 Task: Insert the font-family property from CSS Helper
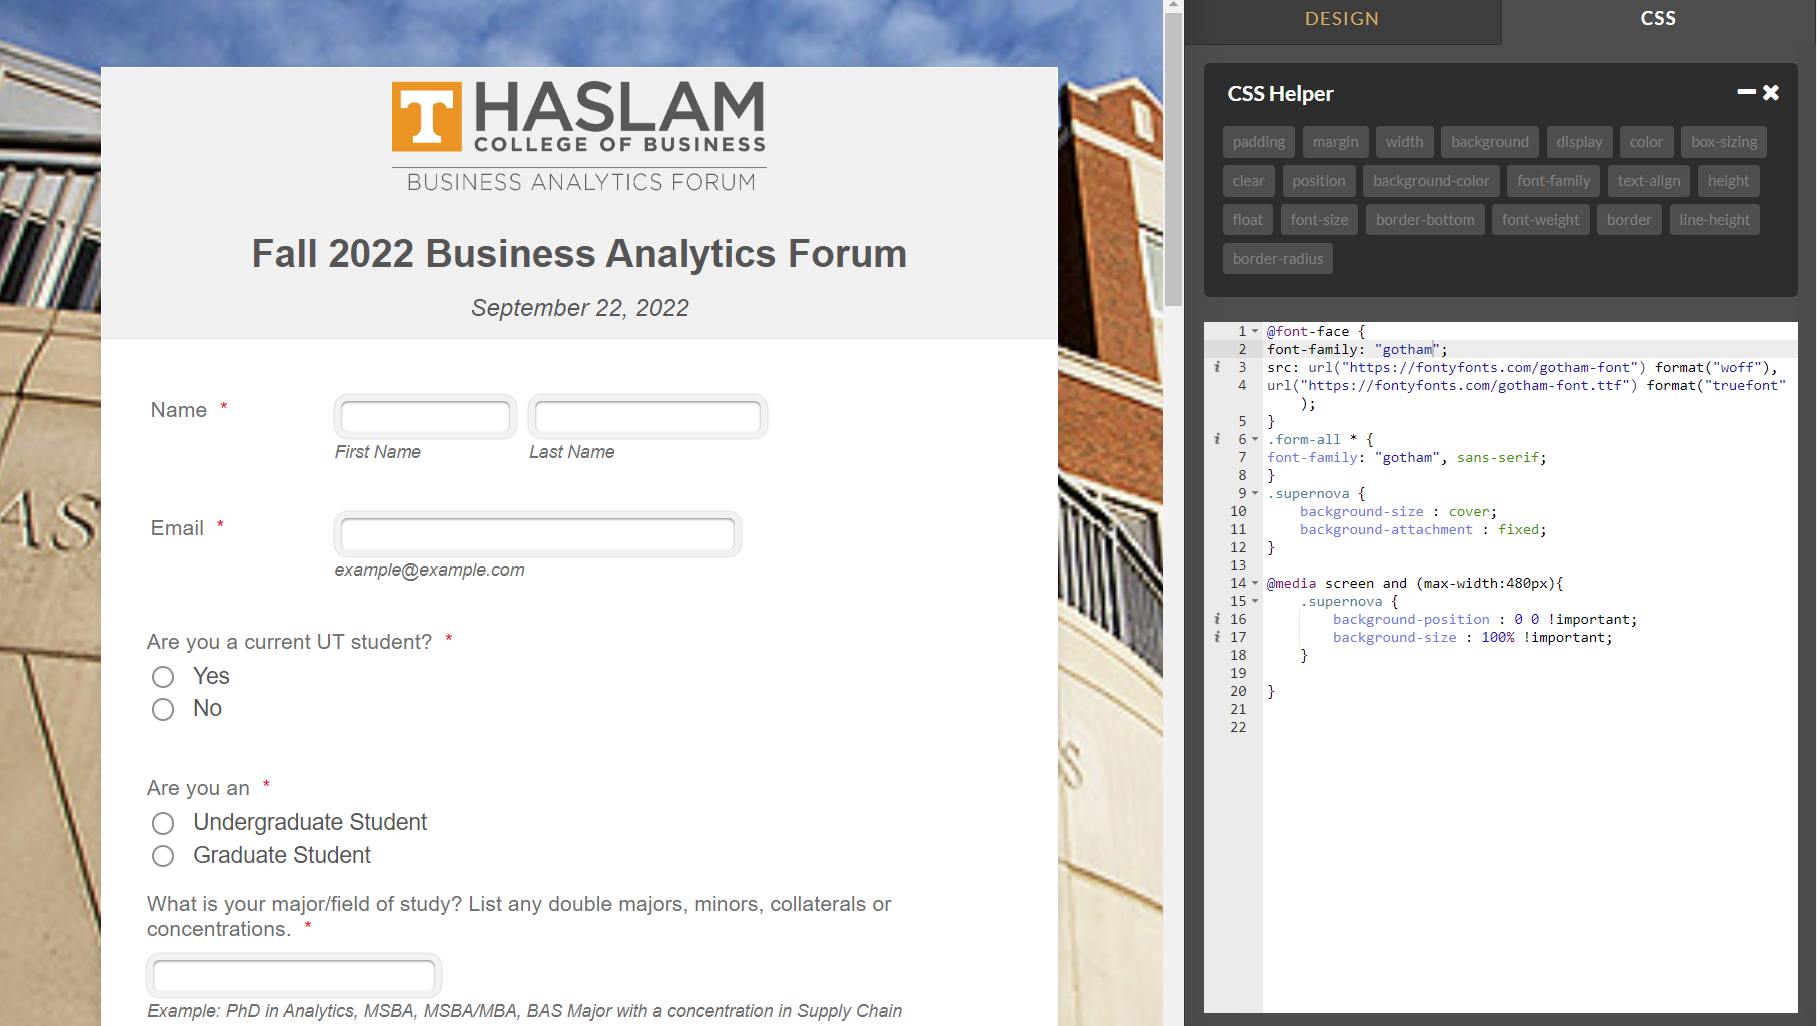[x=1552, y=181]
